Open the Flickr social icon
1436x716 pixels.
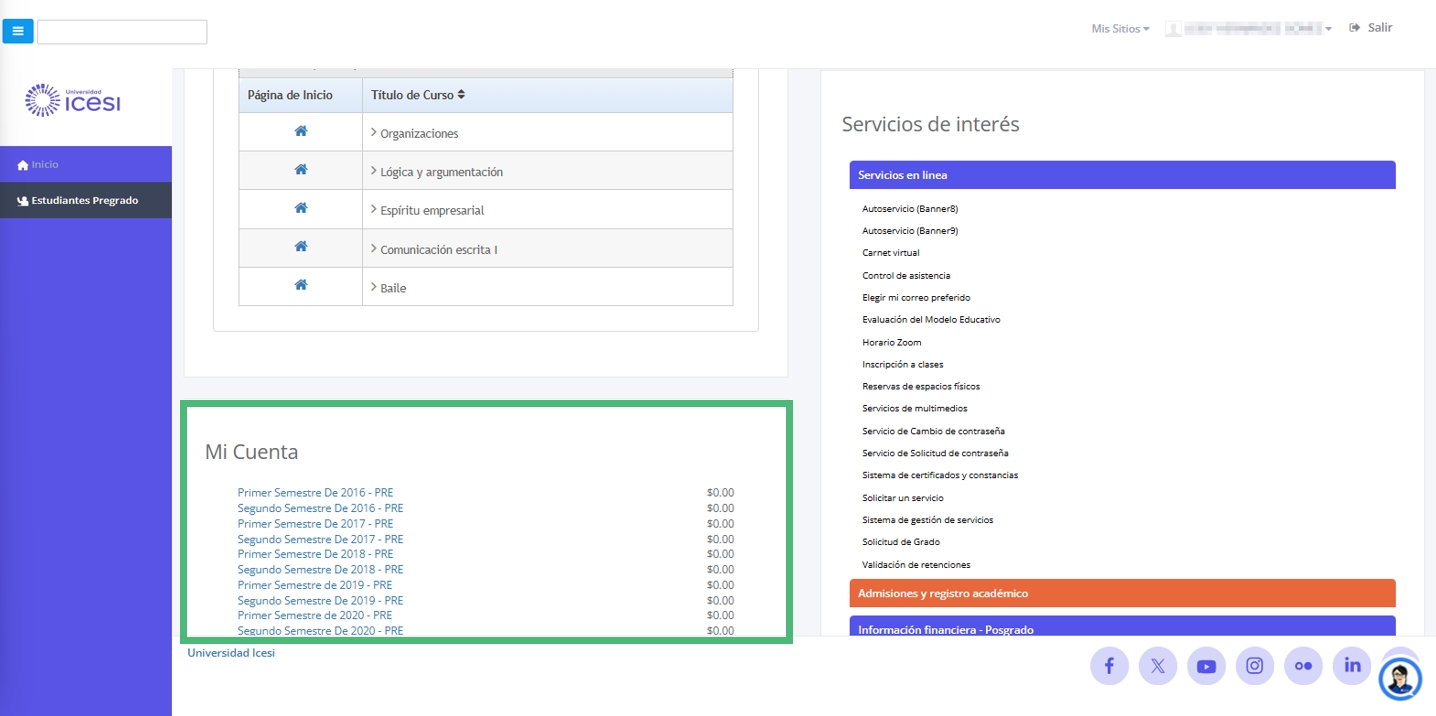(1303, 666)
